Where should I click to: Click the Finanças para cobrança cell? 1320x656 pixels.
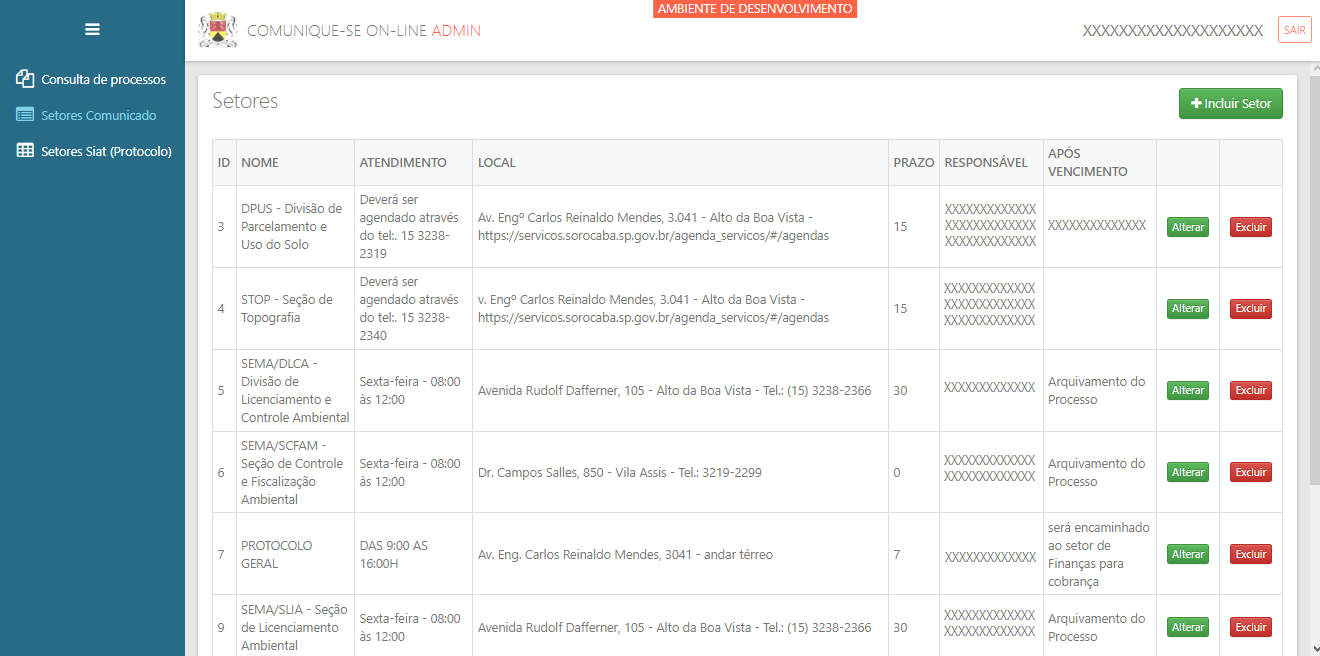click(1100, 554)
